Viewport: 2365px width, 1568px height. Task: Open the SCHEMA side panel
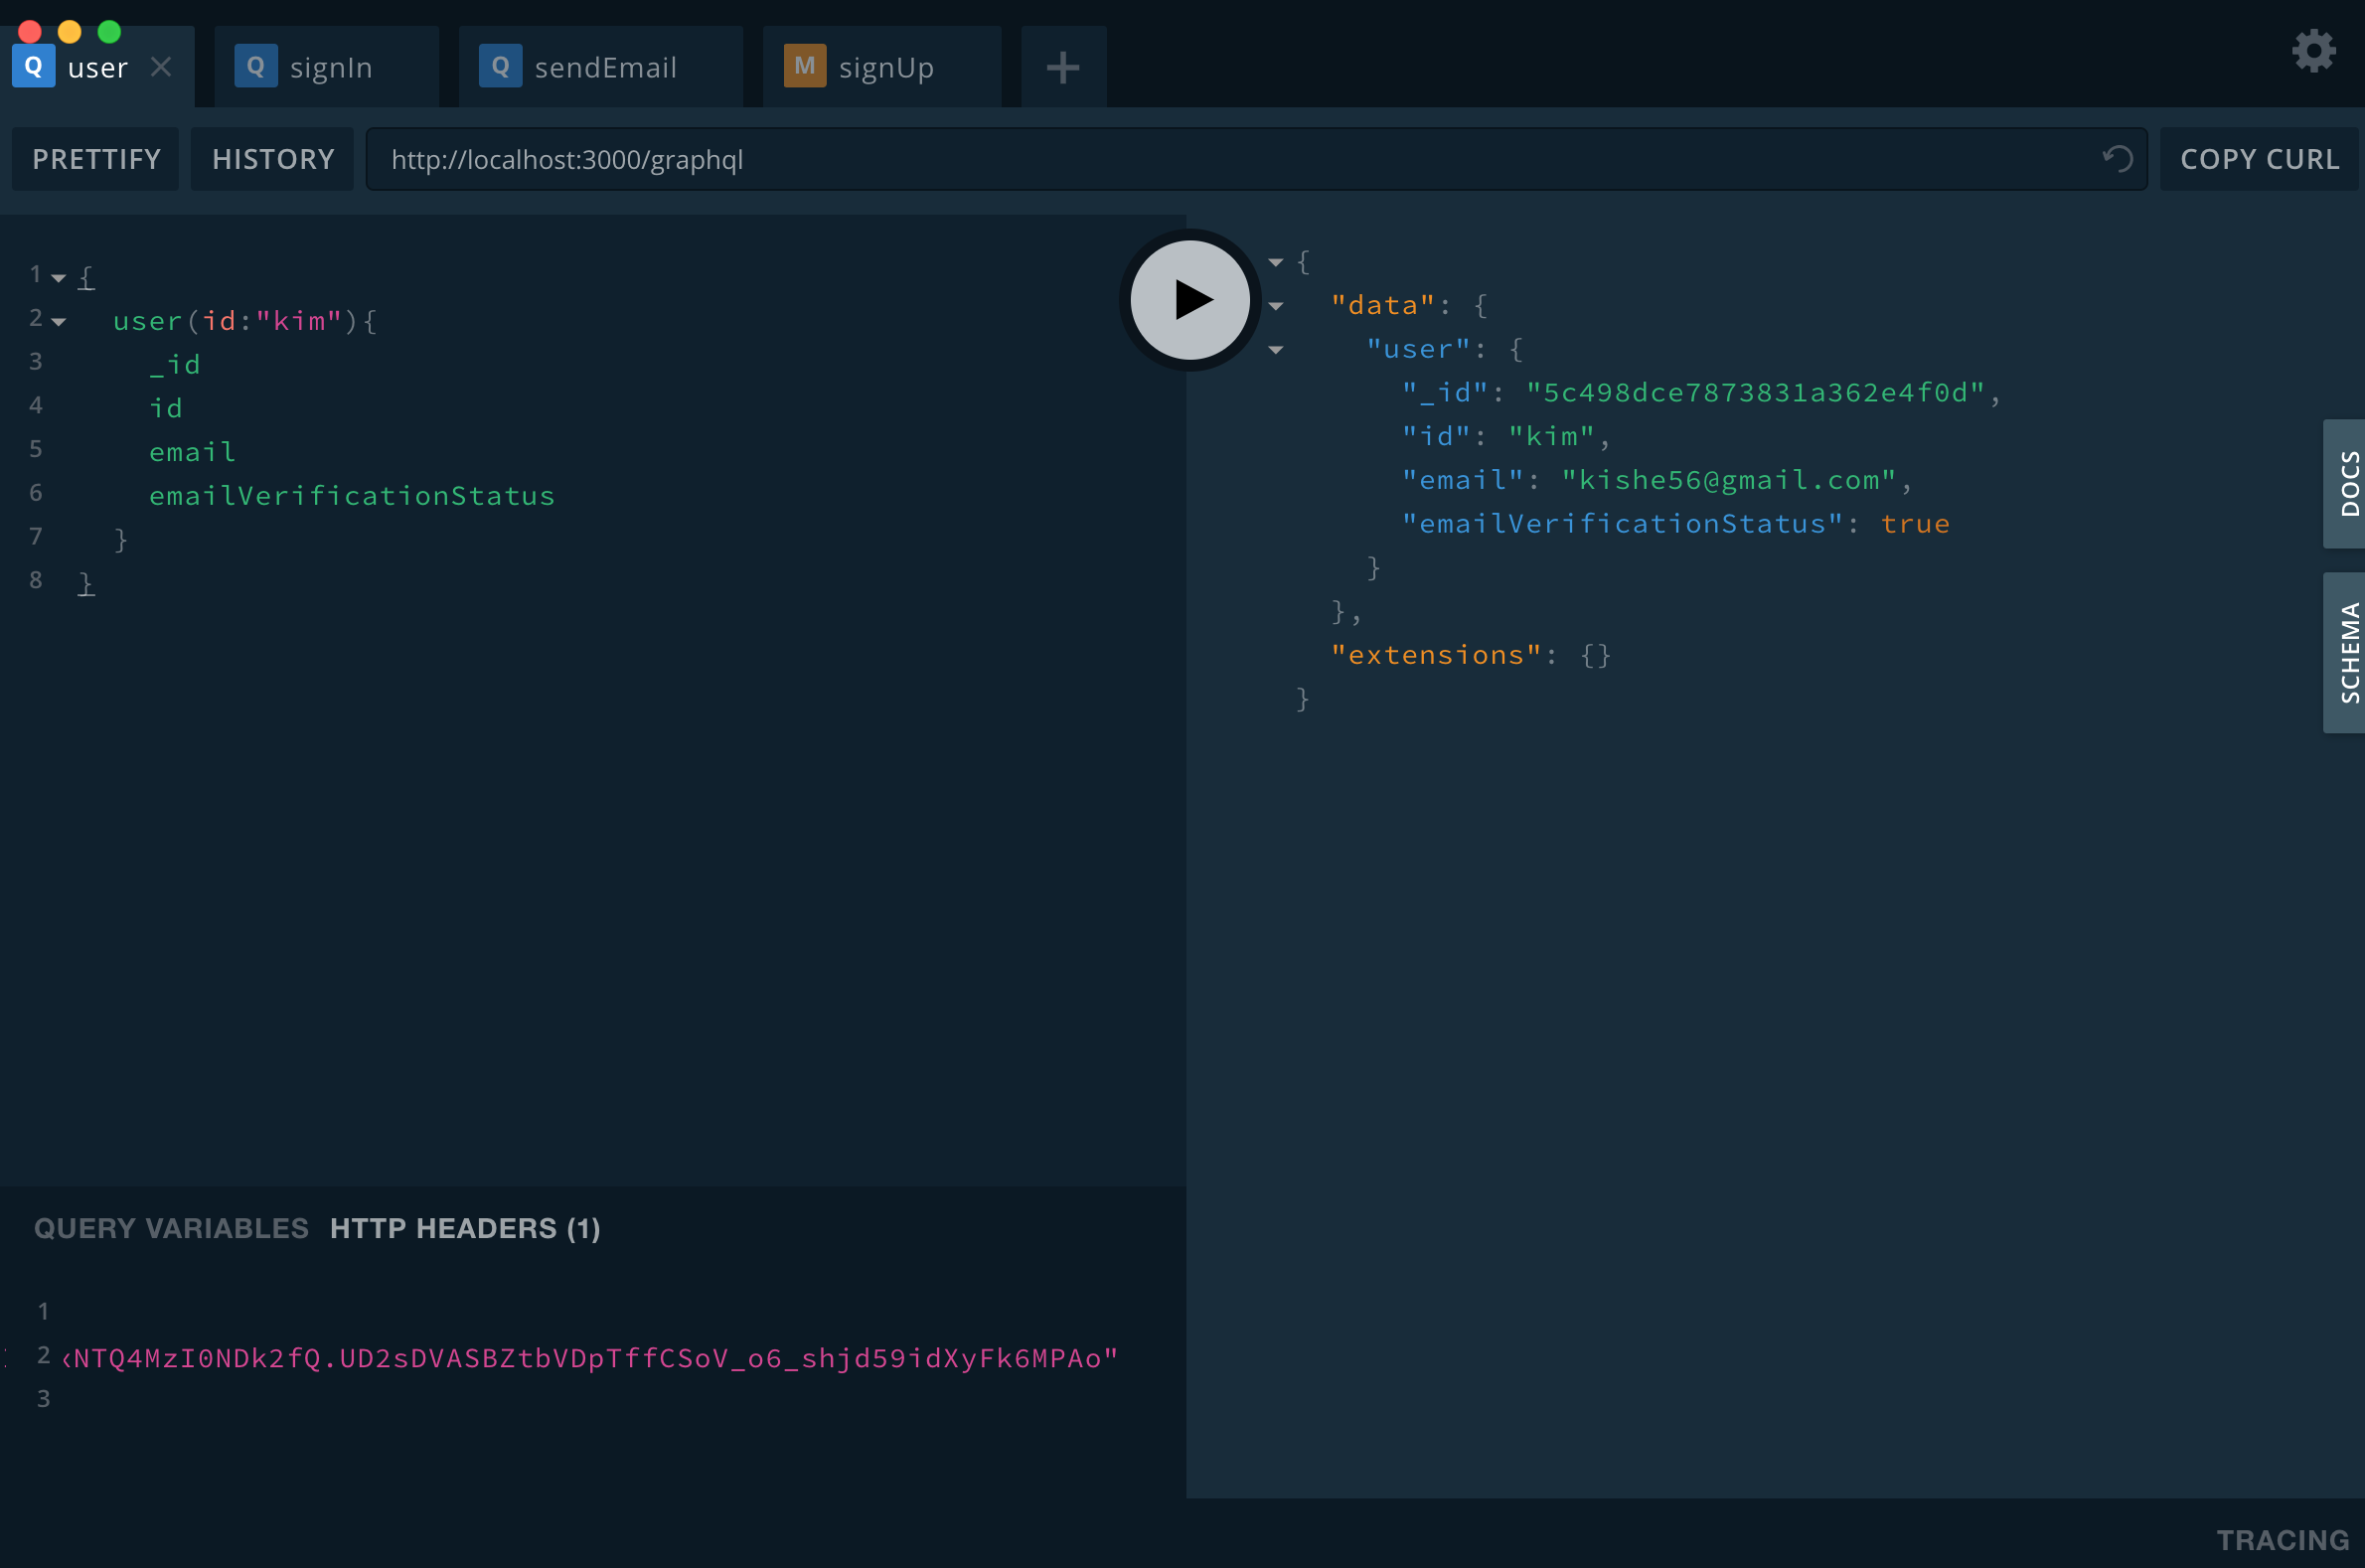2344,653
